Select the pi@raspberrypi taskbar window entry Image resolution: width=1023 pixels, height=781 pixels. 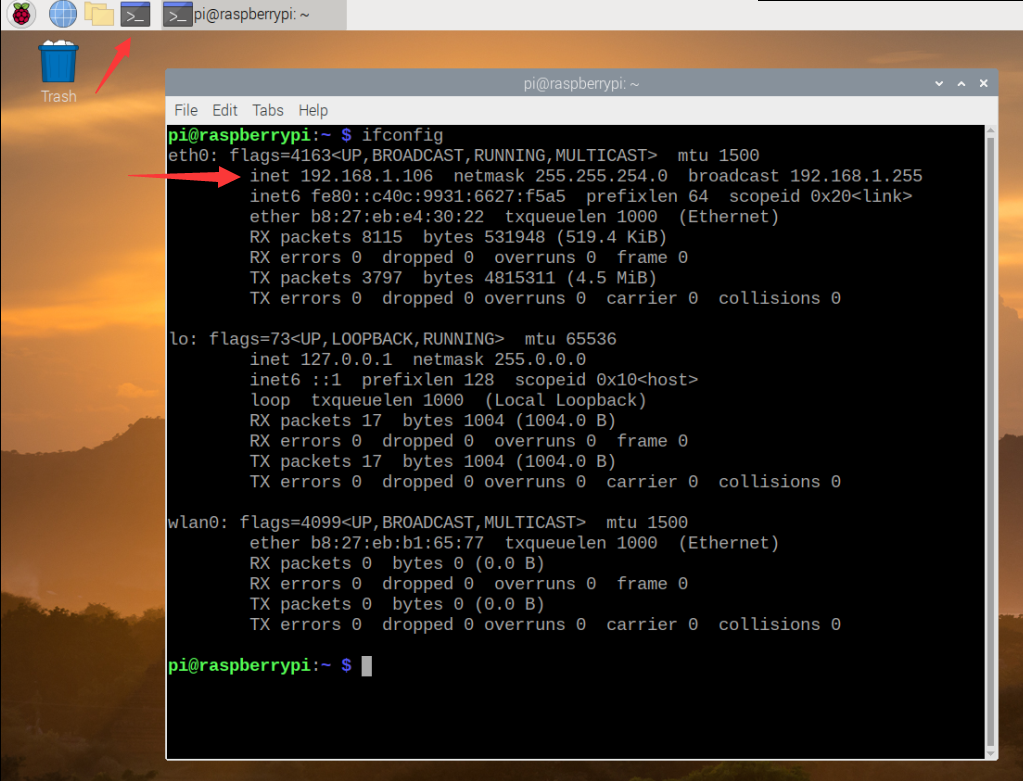[x=254, y=14]
